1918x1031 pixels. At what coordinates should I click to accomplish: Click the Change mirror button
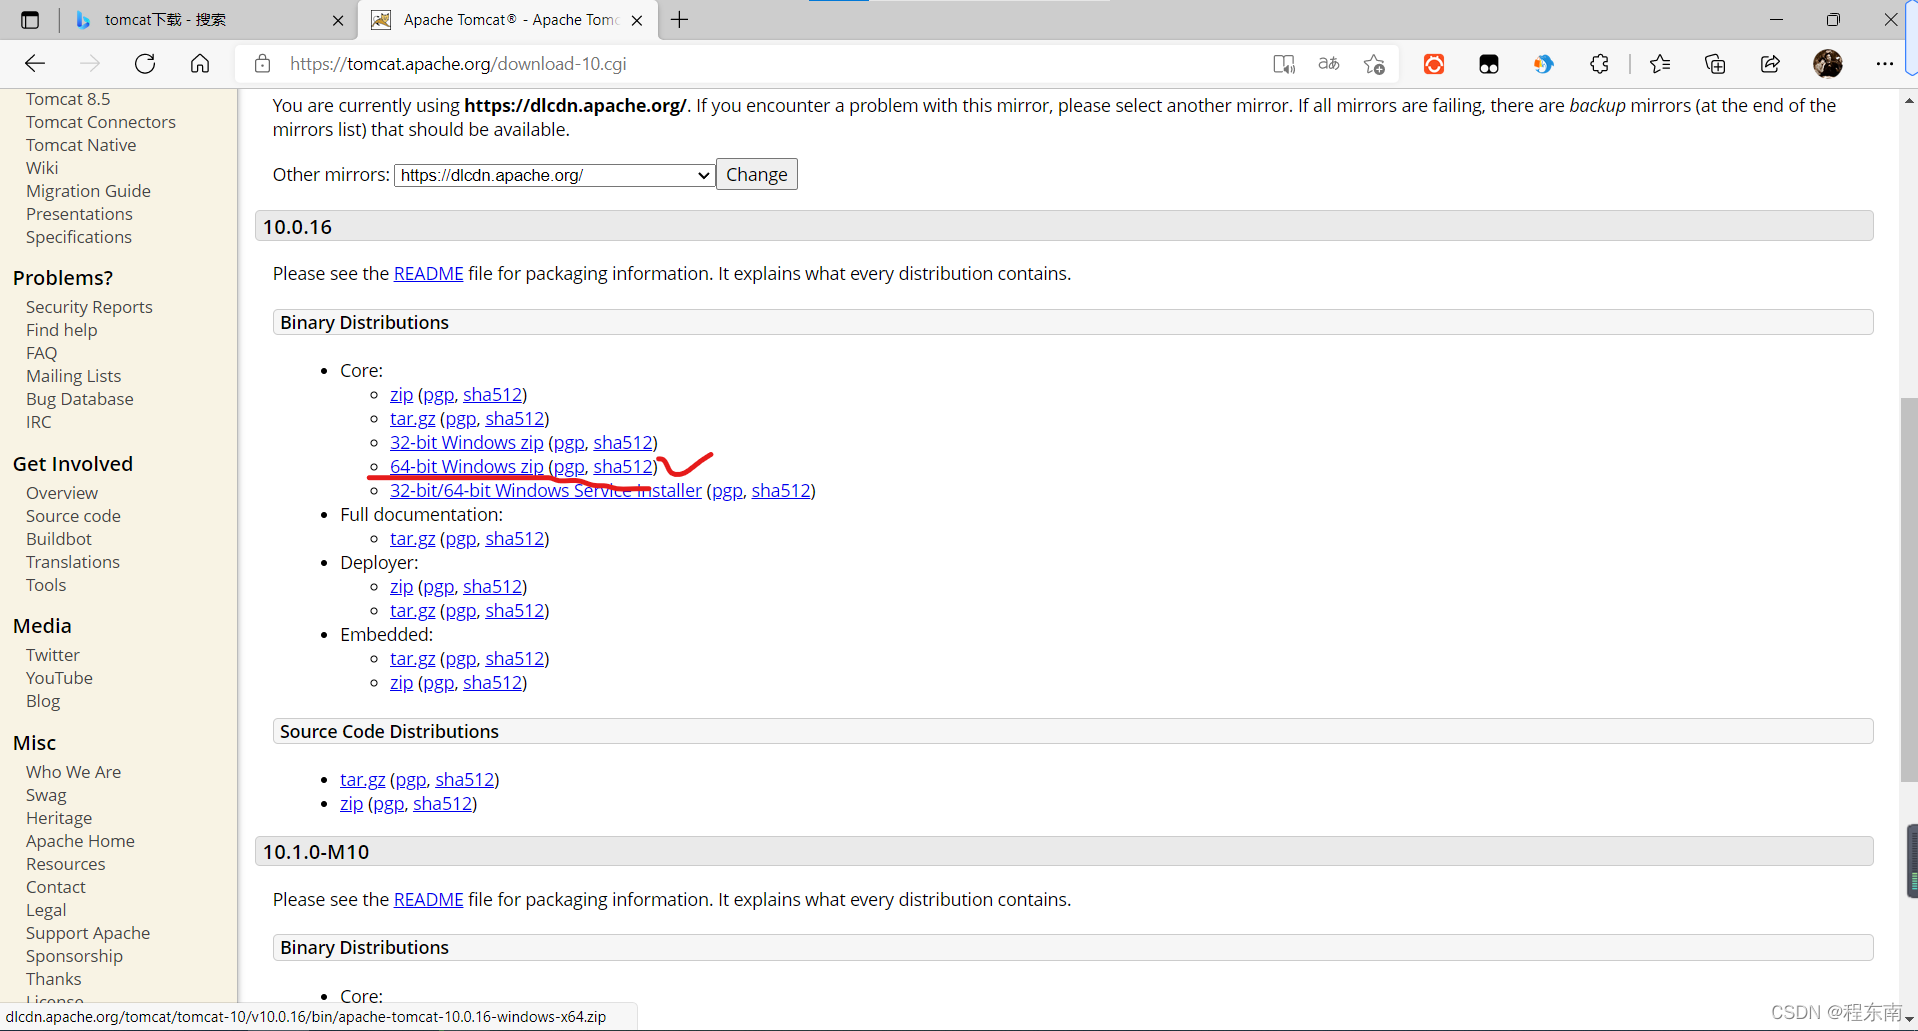click(756, 173)
